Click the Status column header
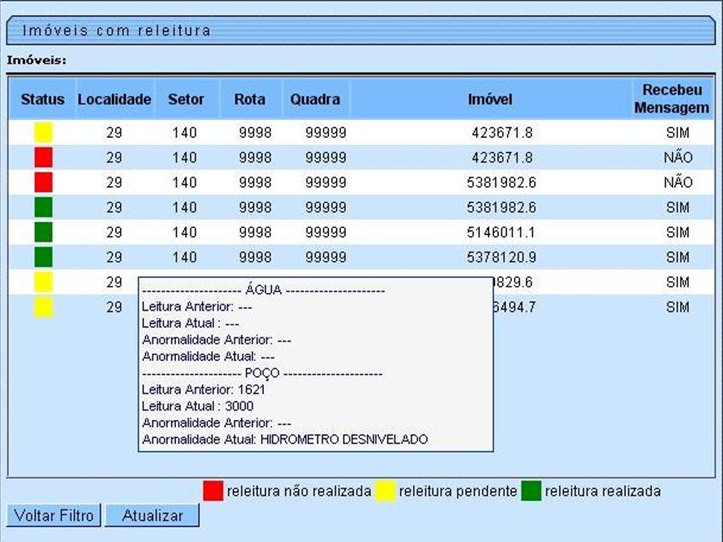723x542 pixels. (x=42, y=100)
